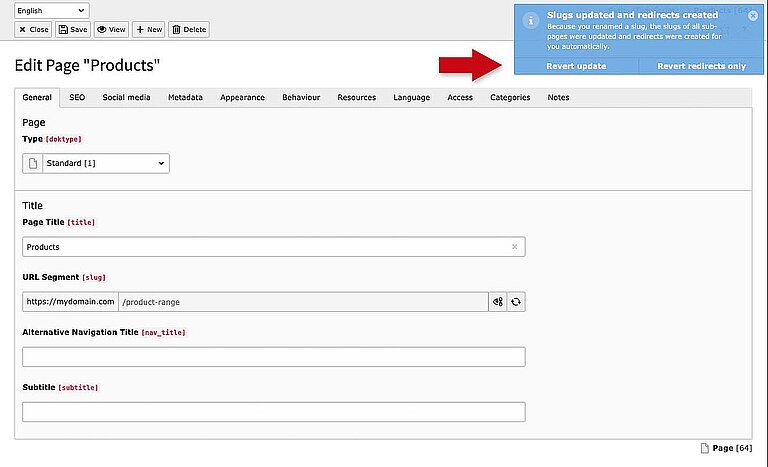Switch to the SEO tab
The height and width of the screenshot is (467, 768).
click(77, 98)
